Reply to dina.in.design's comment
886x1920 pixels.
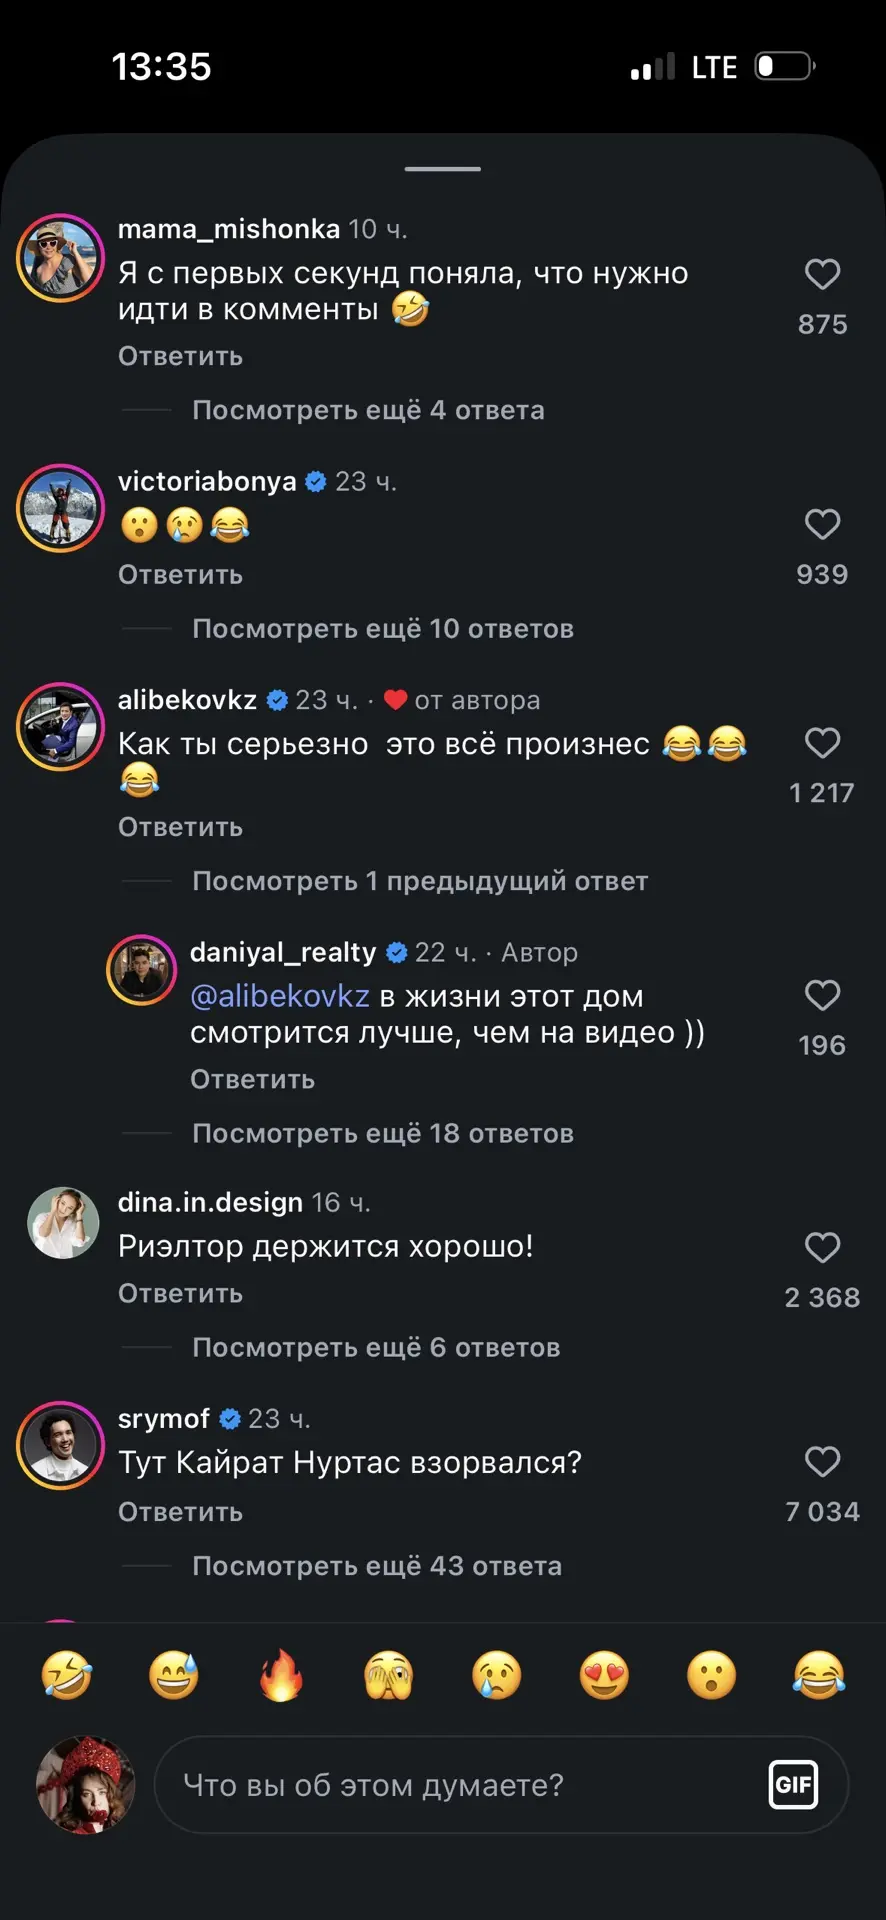[x=180, y=1293]
